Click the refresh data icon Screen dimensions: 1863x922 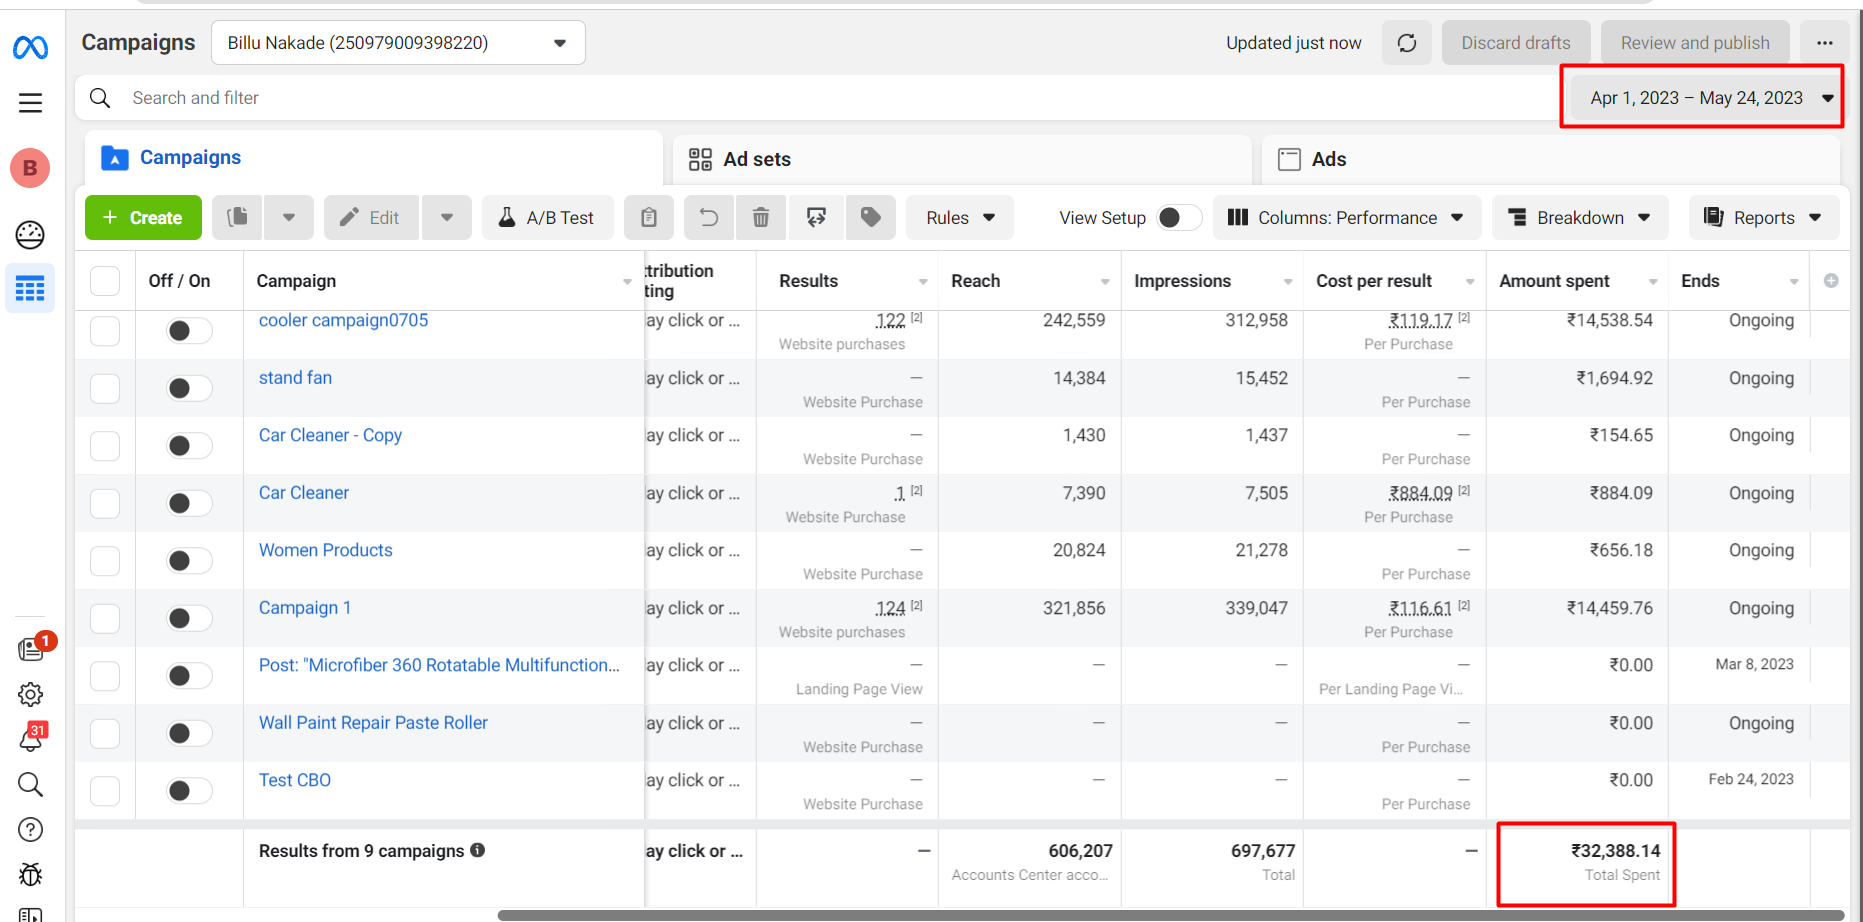(x=1406, y=43)
